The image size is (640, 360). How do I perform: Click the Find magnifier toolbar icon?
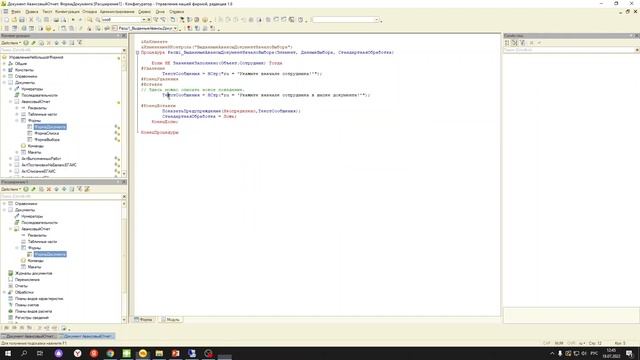click(x=90, y=20)
